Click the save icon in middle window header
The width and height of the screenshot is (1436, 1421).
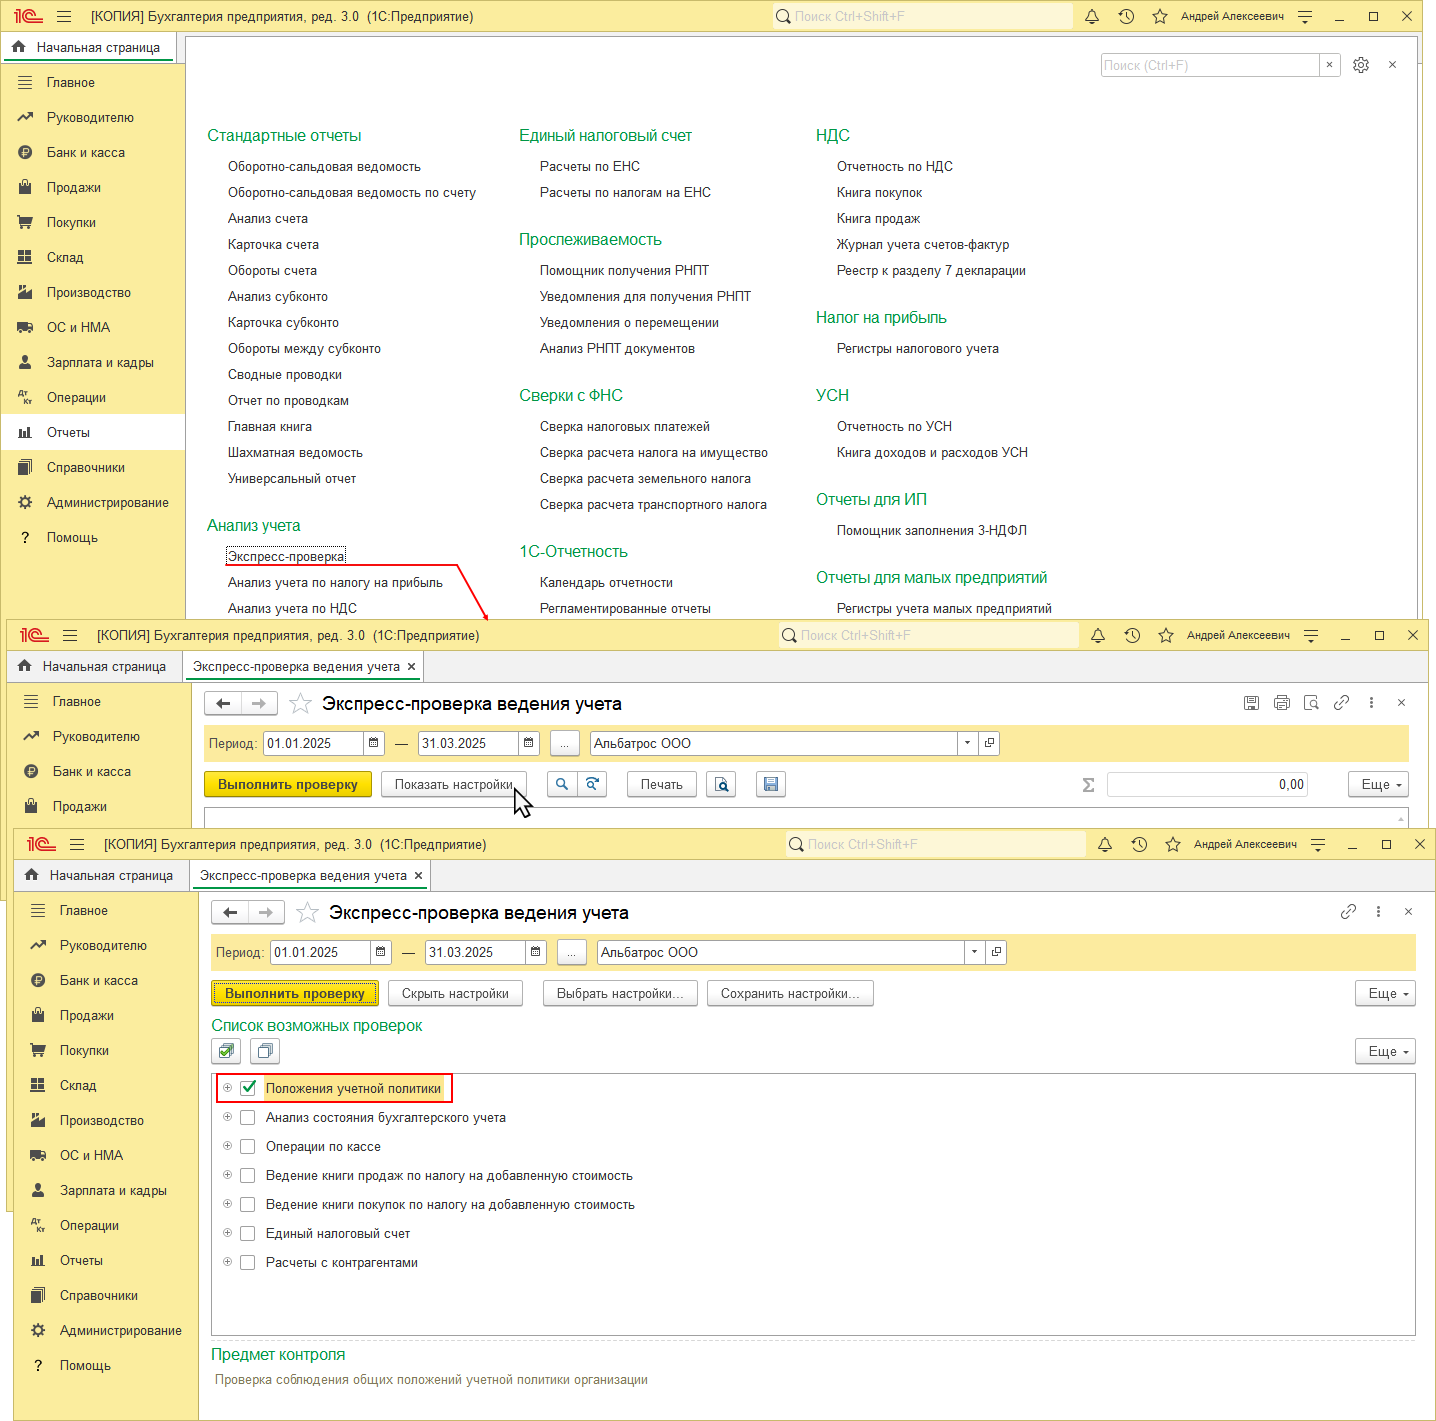pos(1251,703)
